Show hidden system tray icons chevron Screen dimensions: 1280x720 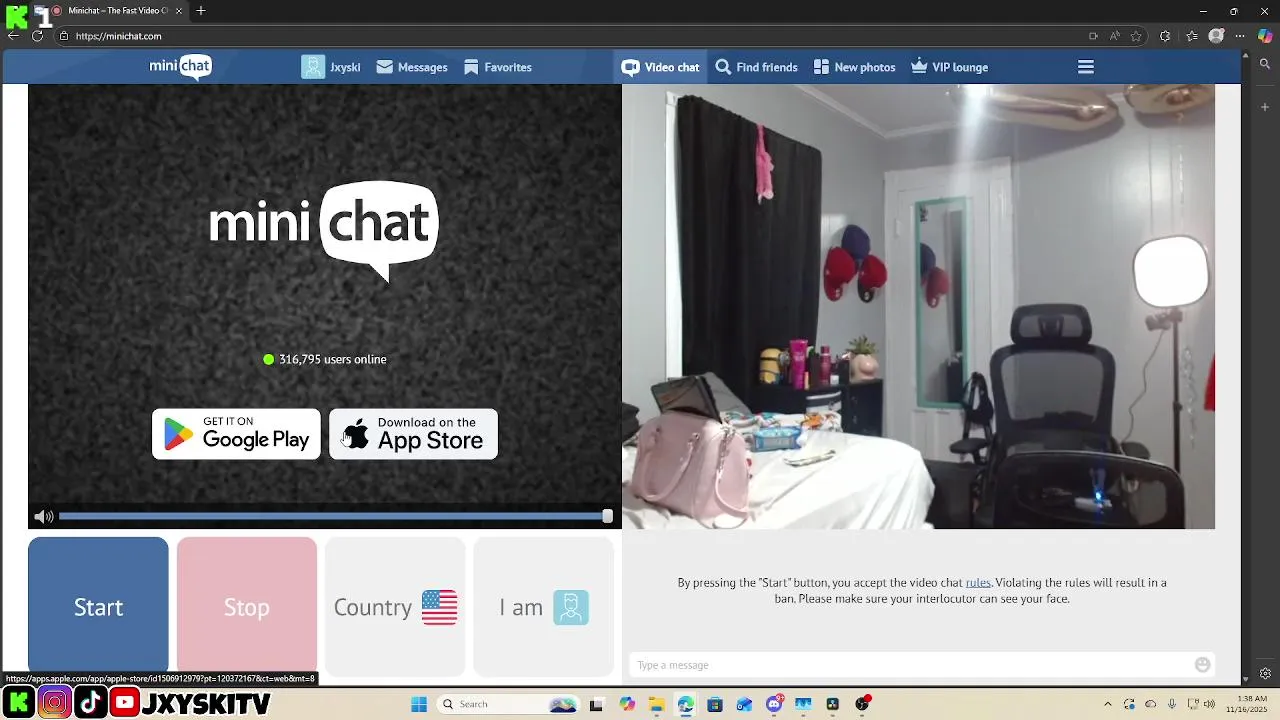(1107, 704)
